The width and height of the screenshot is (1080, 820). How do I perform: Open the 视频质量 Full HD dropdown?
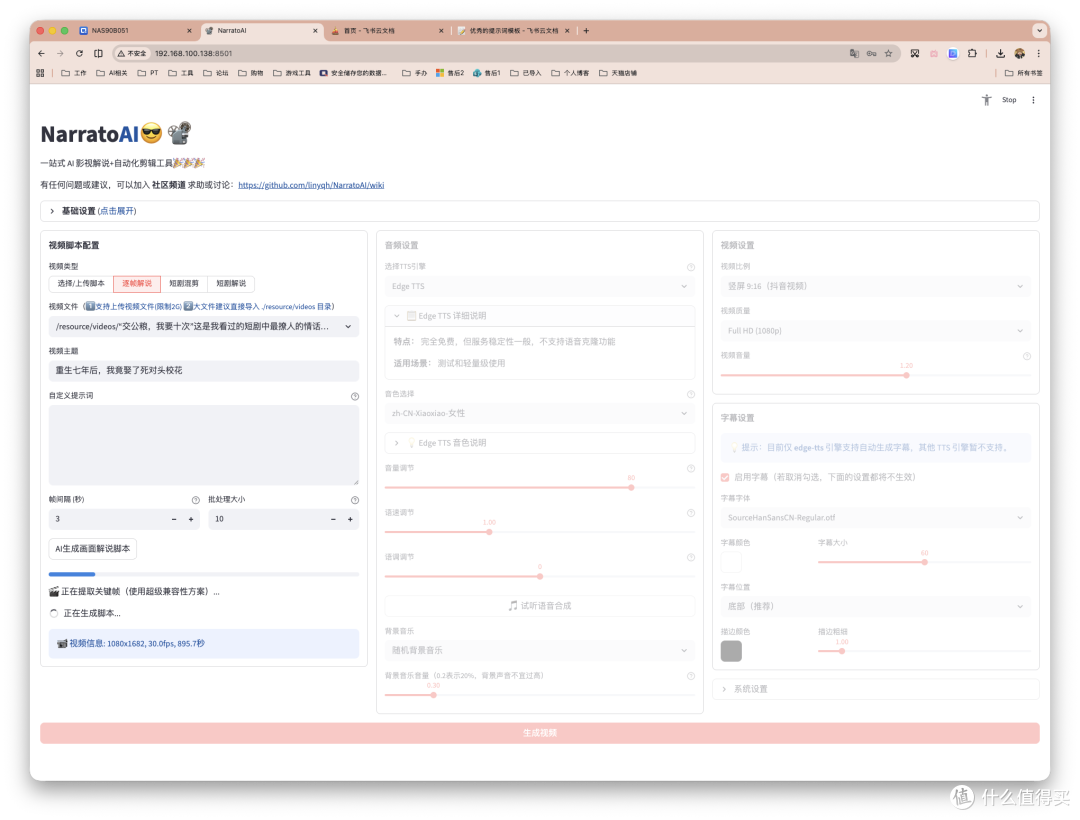click(875, 331)
